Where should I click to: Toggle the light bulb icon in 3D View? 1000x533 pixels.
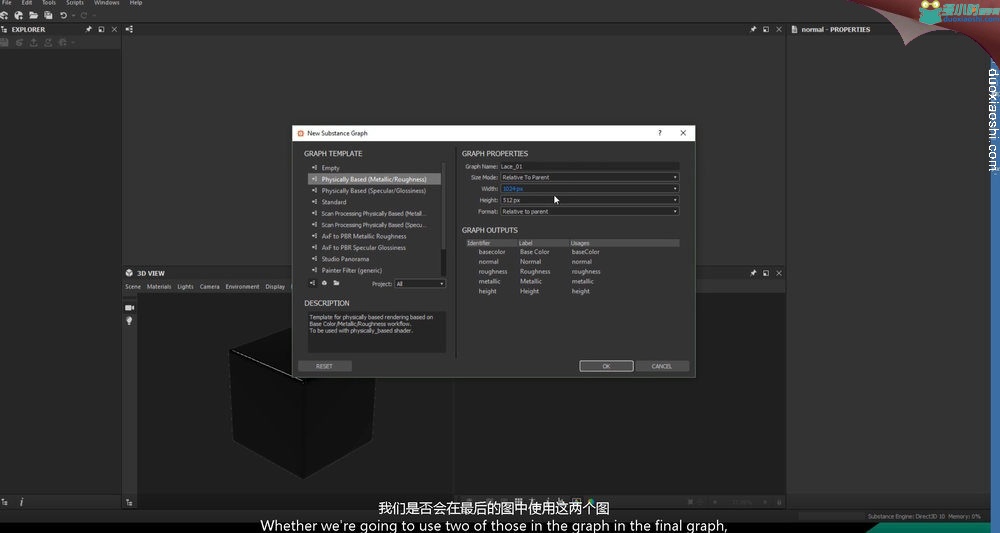coord(129,321)
